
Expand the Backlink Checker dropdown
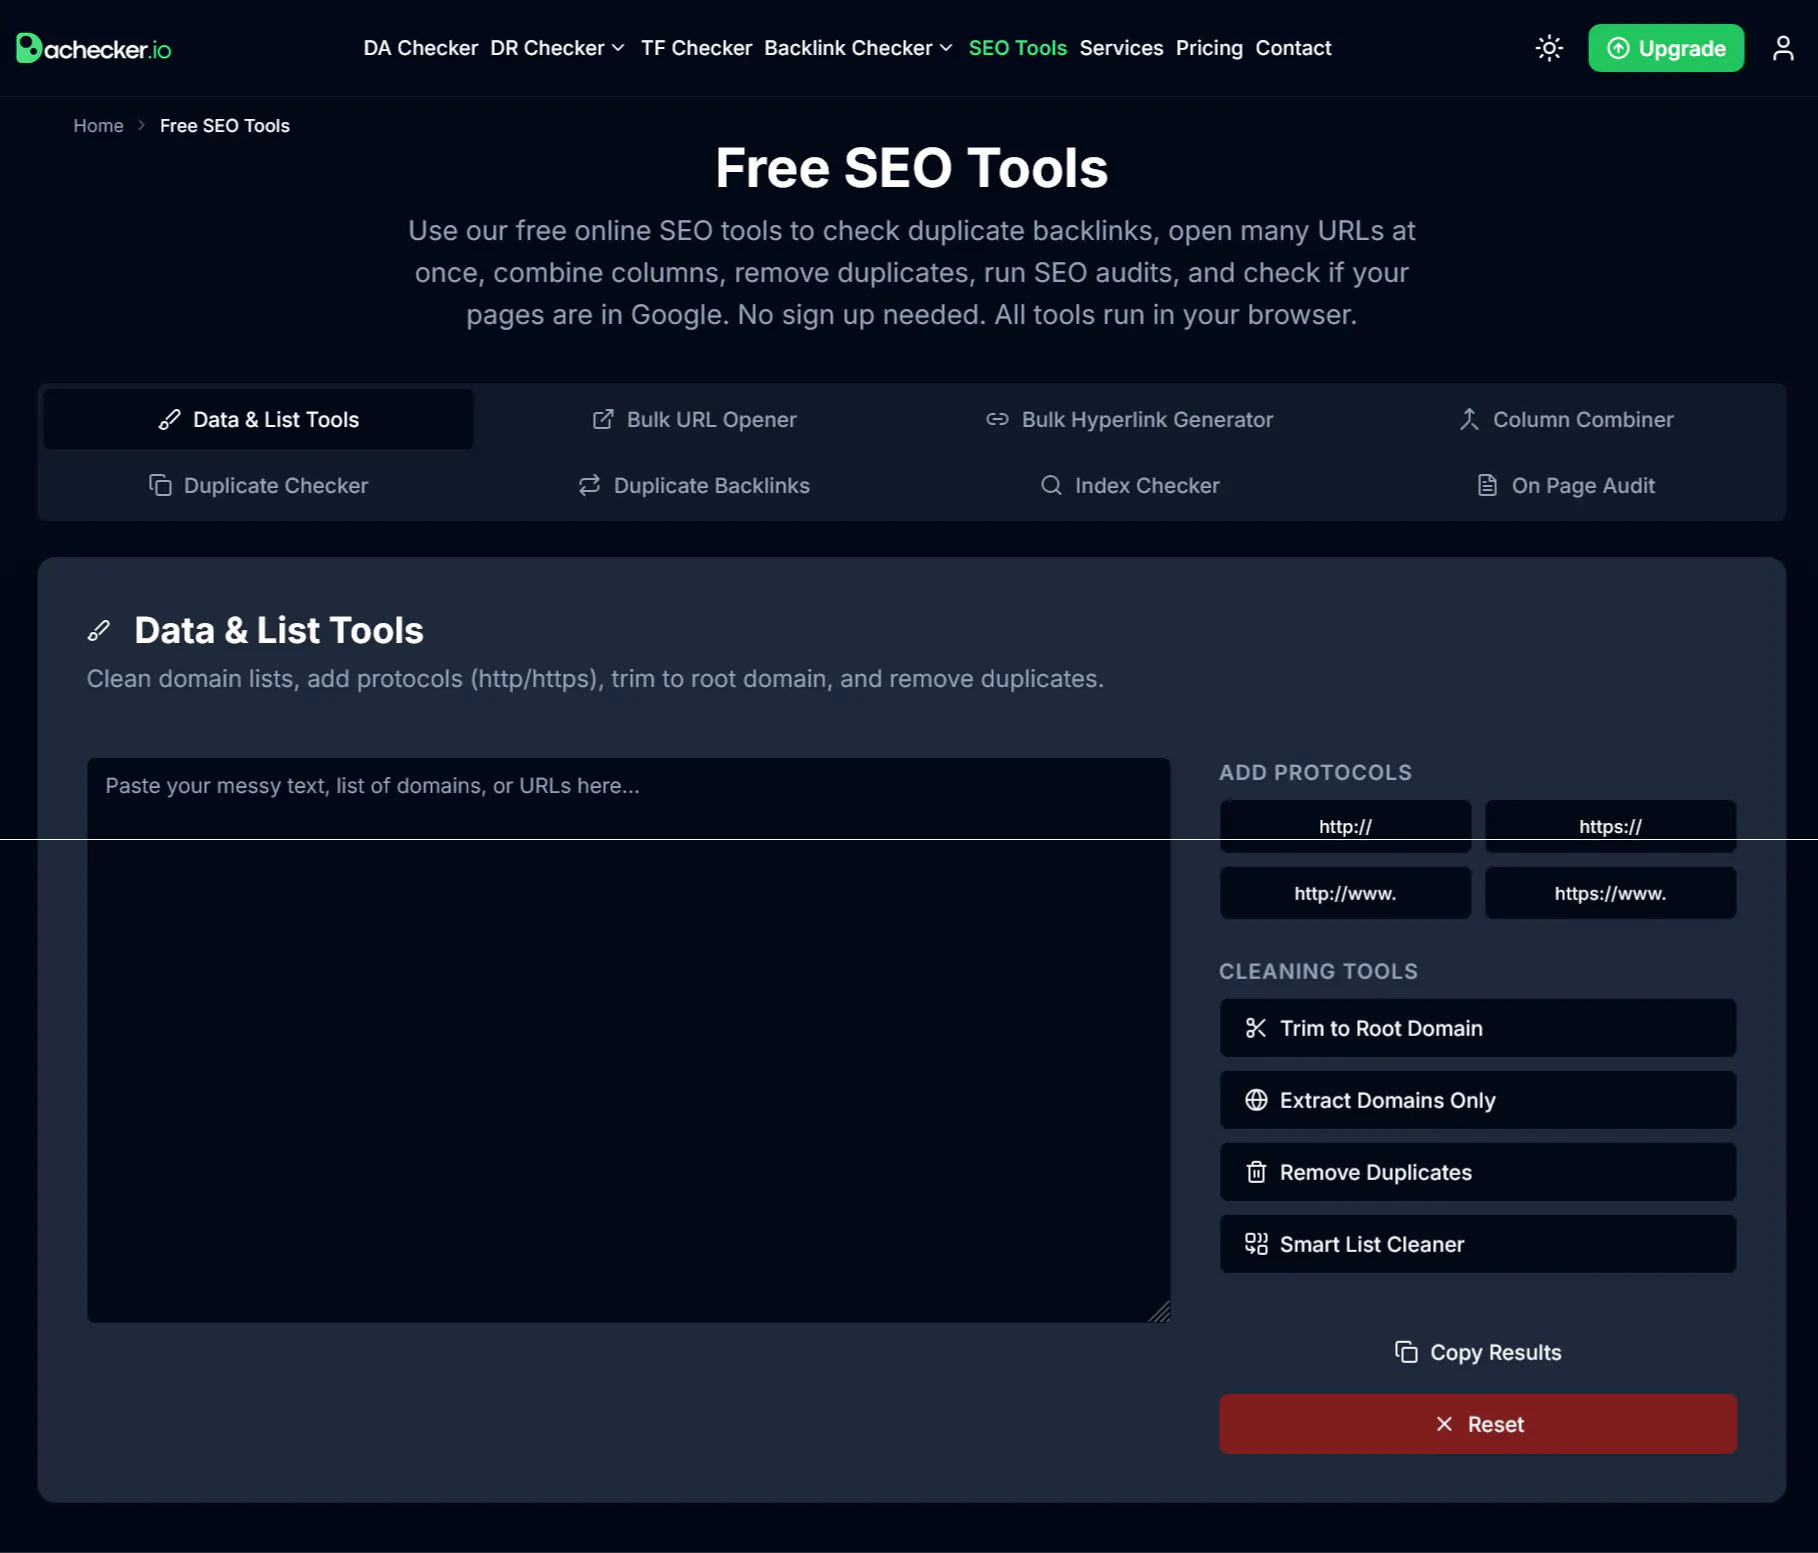(x=858, y=48)
